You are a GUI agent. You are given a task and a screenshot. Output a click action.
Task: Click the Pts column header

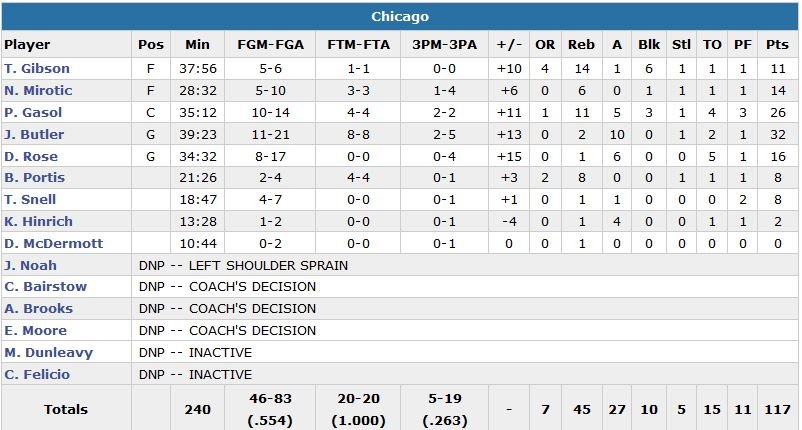tap(776, 45)
